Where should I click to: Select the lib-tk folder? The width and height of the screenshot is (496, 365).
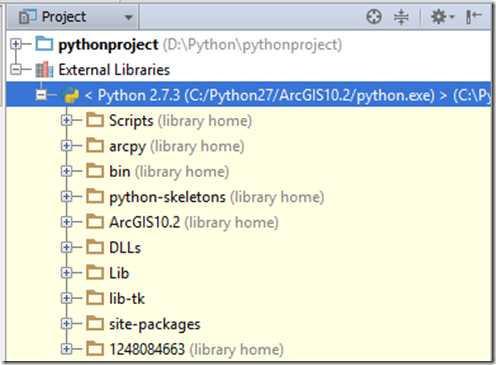(x=127, y=298)
